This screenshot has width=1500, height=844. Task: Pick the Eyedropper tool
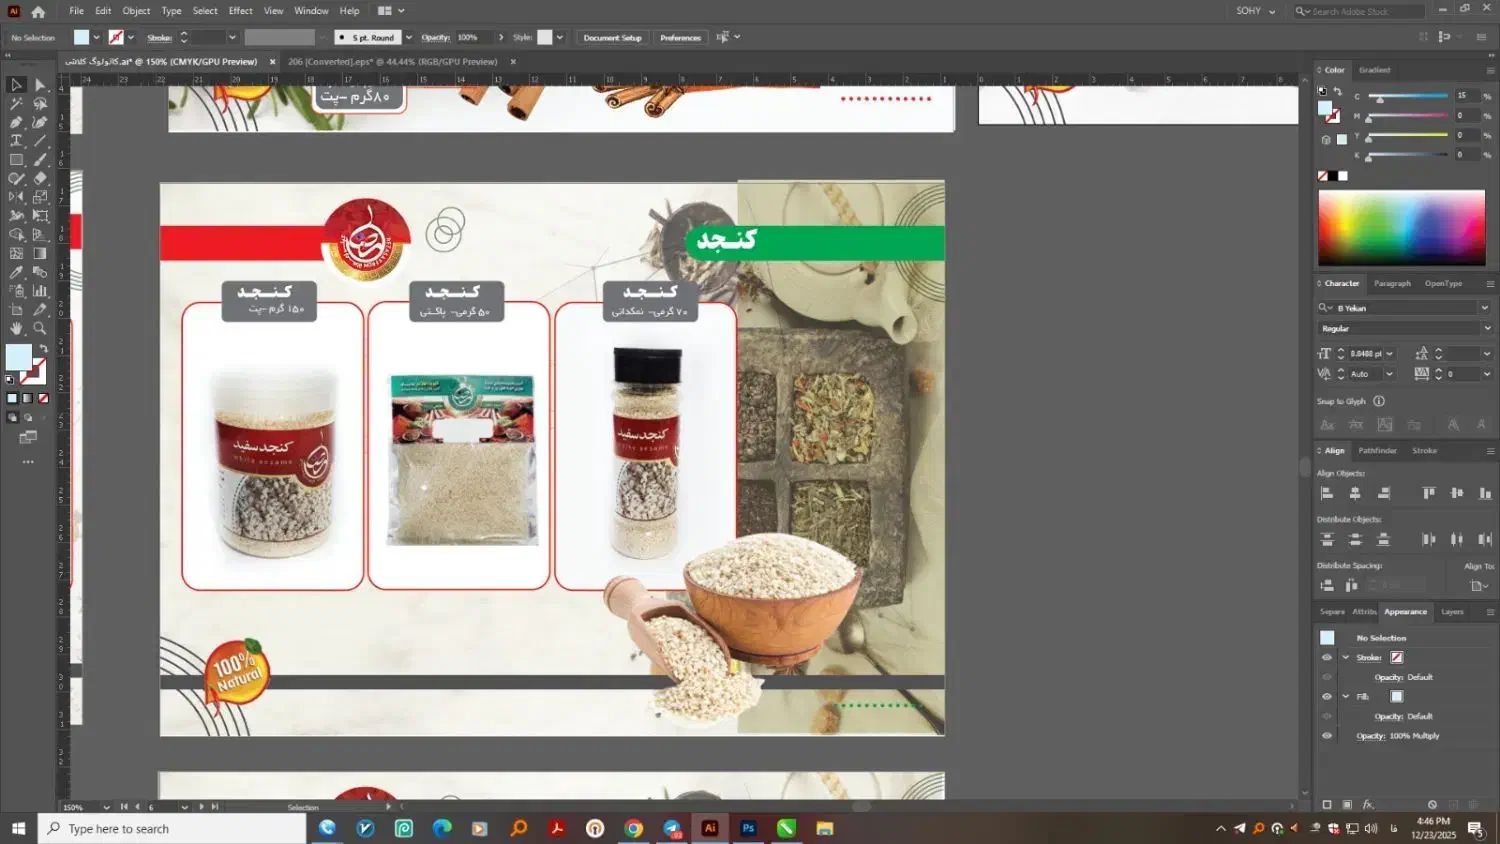(x=16, y=272)
